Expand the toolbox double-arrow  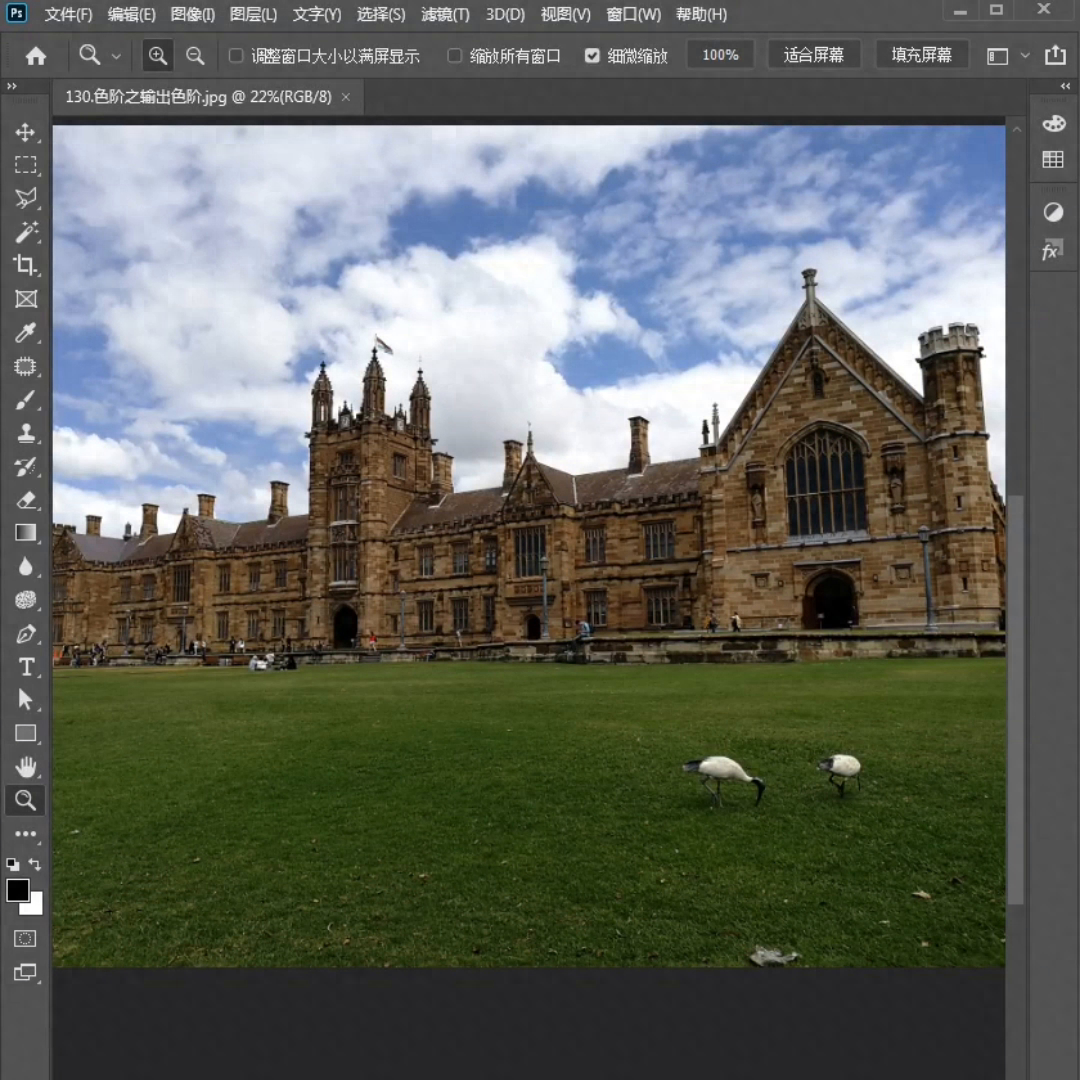pyautogui.click(x=12, y=86)
